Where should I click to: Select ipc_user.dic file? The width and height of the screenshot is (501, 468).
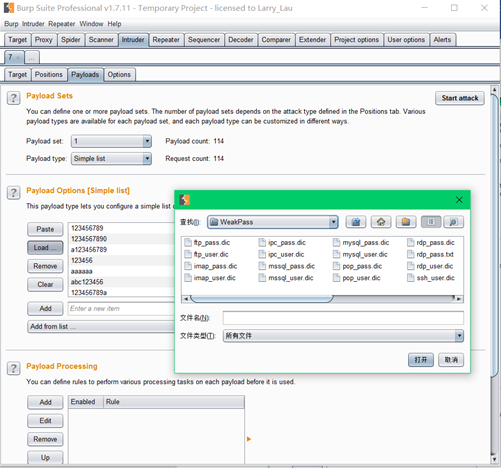click(x=282, y=254)
